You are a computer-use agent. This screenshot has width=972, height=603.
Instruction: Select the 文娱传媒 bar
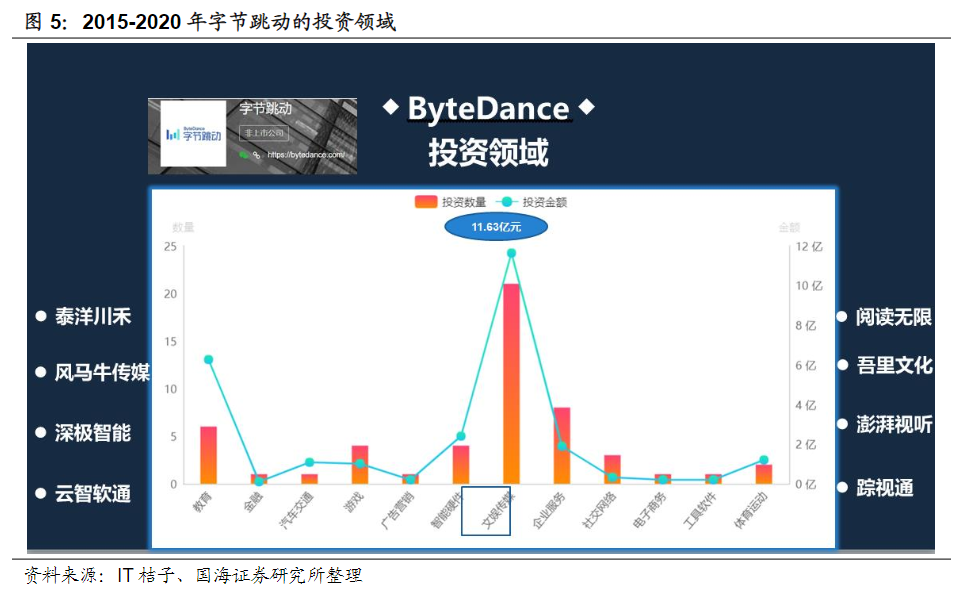511,384
